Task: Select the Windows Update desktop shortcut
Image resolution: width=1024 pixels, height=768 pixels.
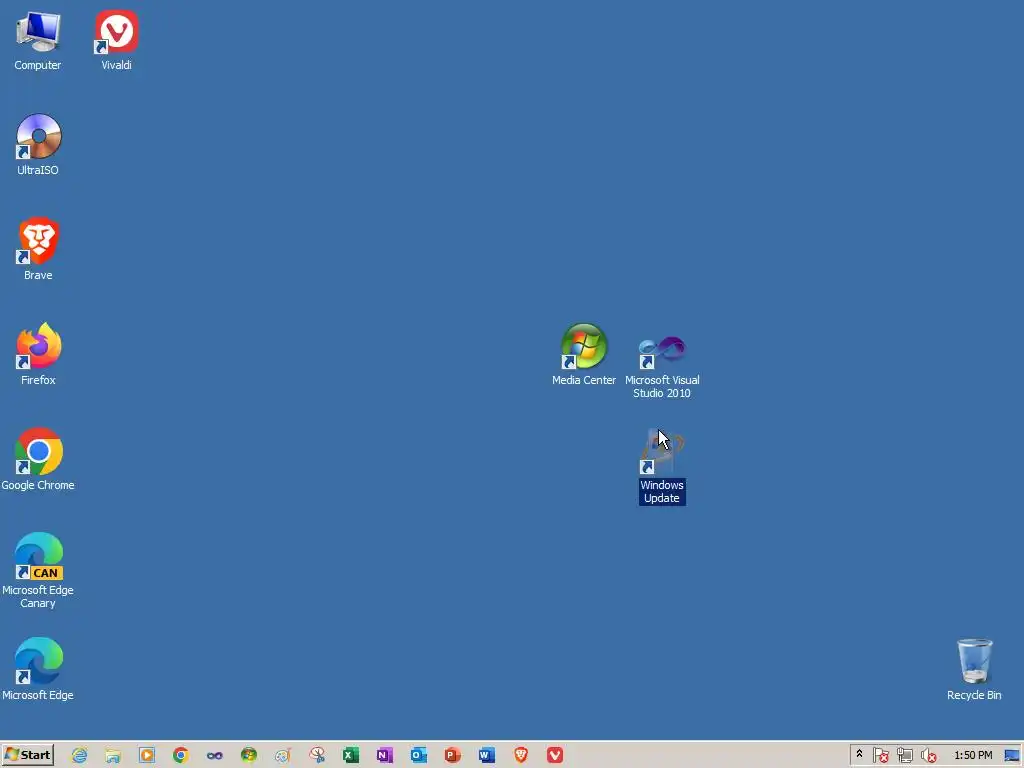Action: pos(662,466)
